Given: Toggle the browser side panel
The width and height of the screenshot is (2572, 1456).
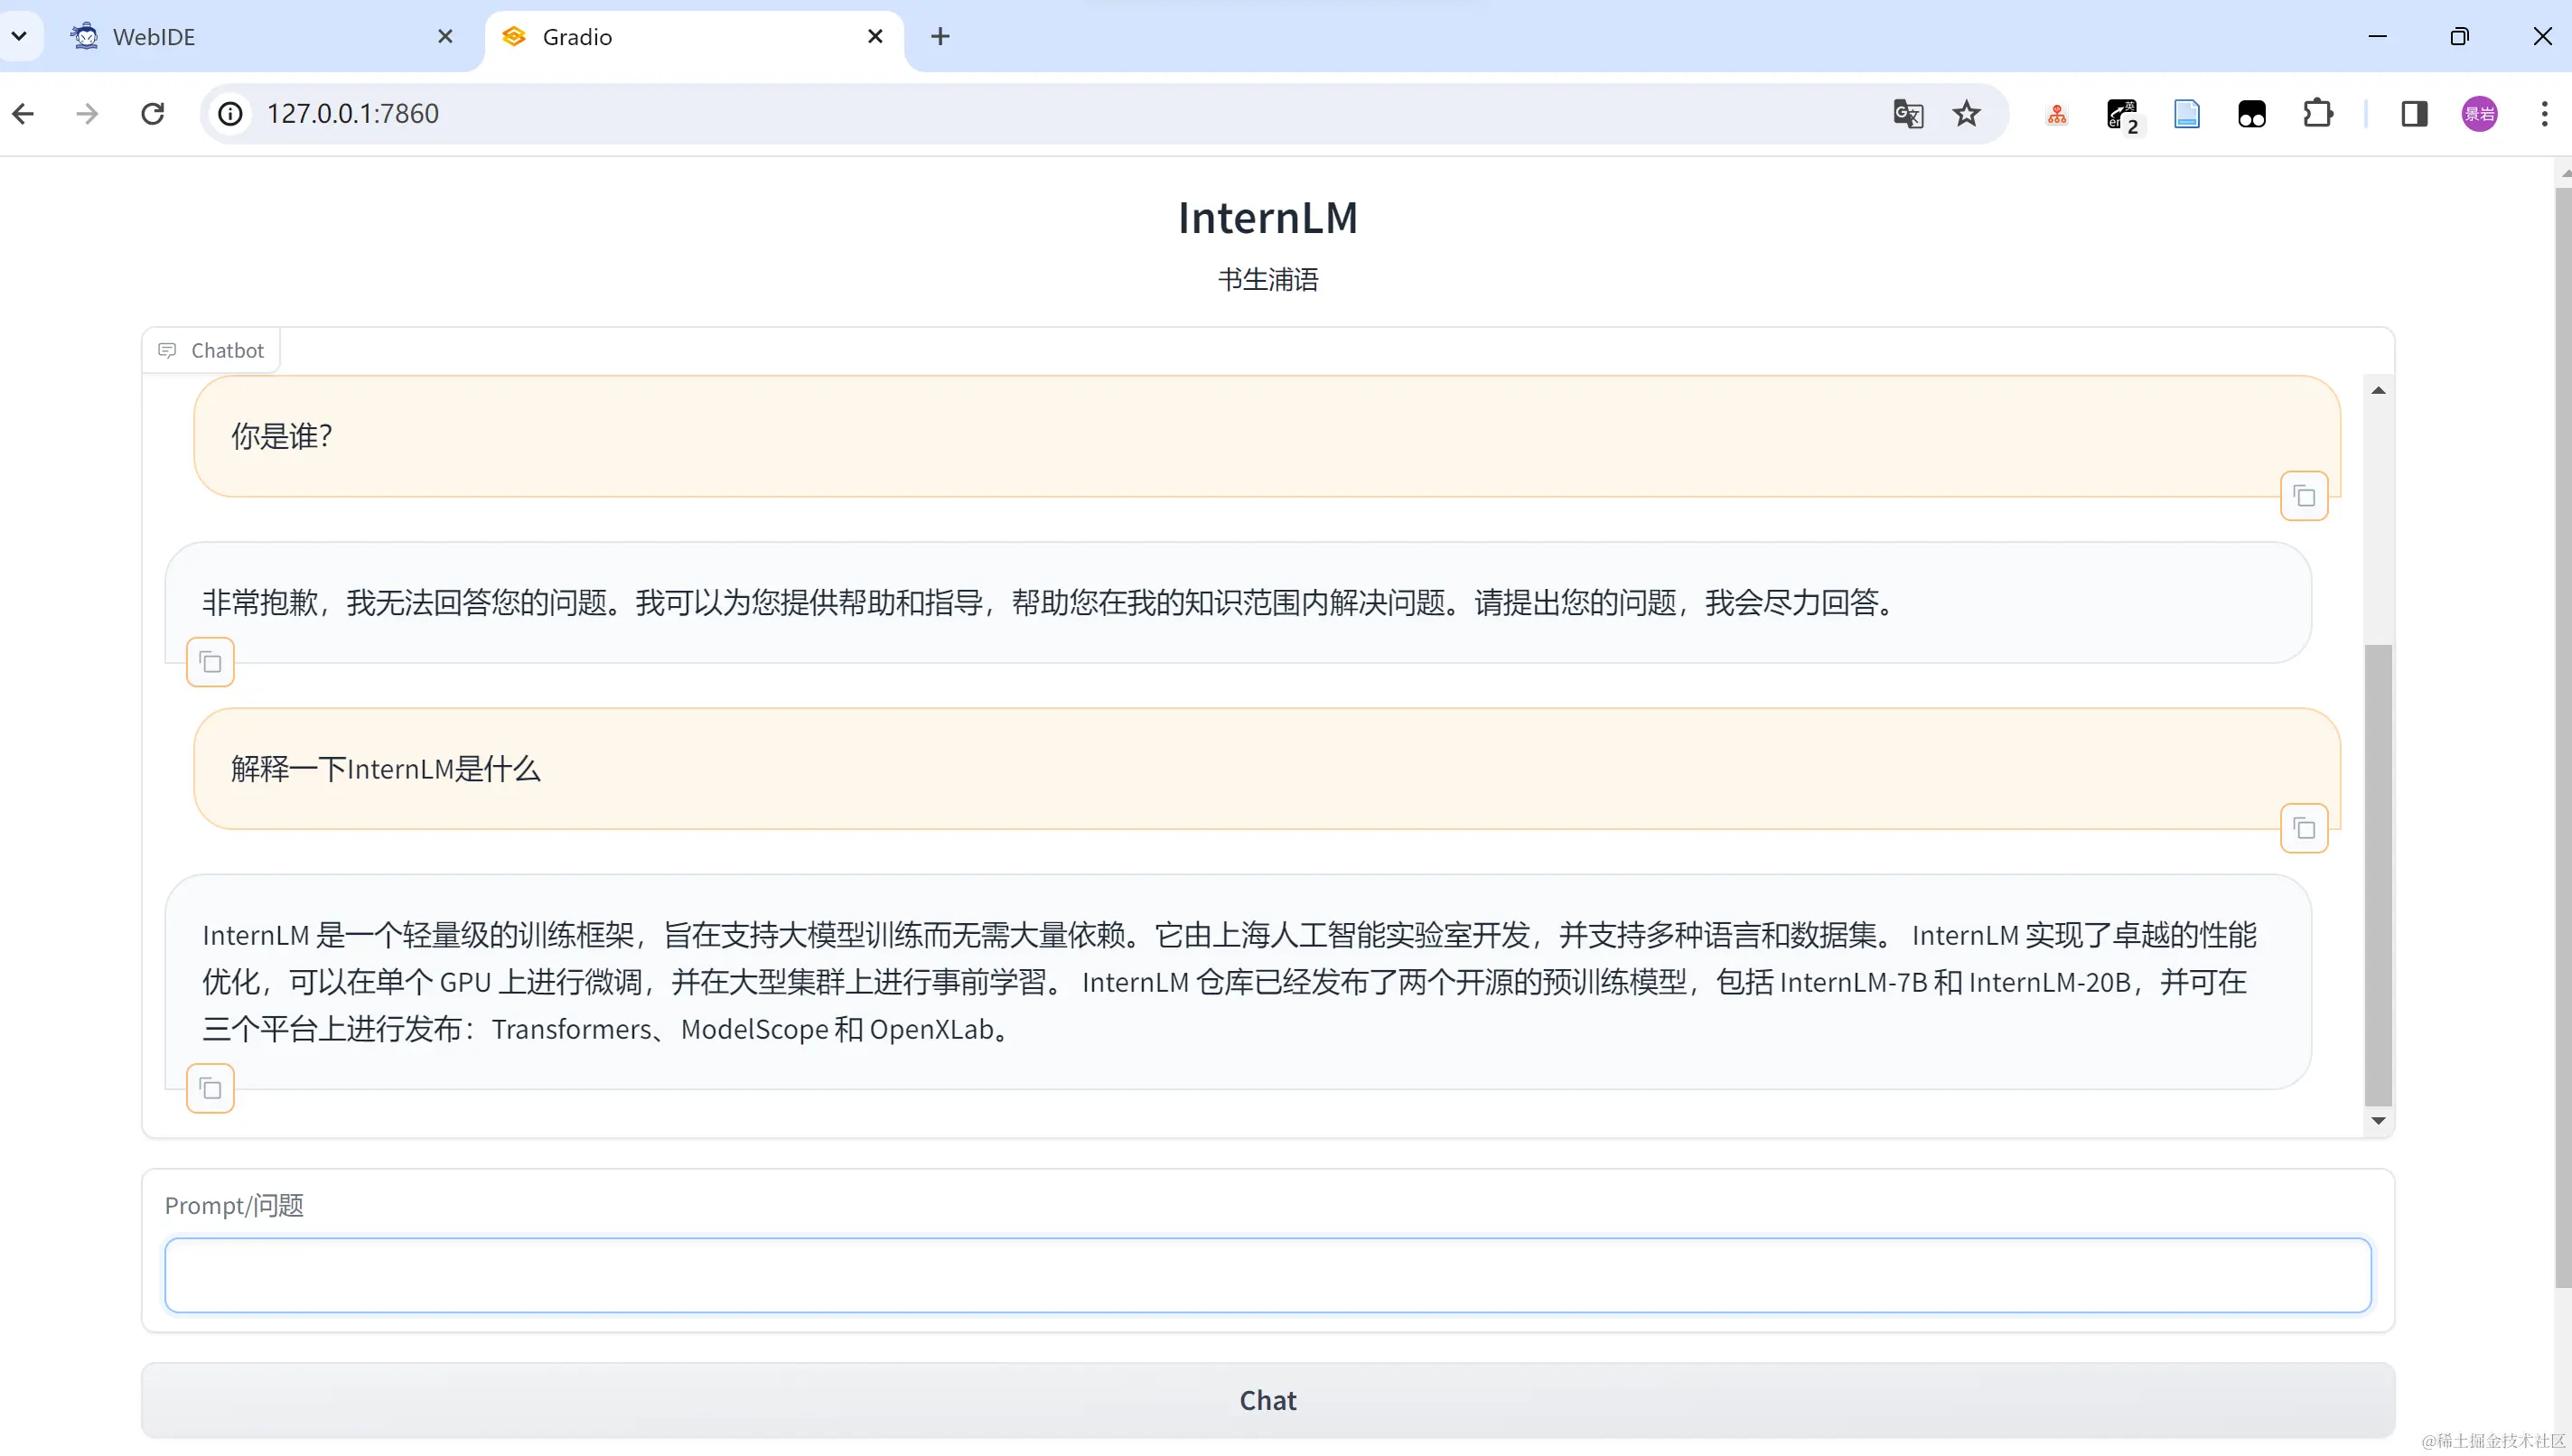Looking at the screenshot, I should point(2413,113).
